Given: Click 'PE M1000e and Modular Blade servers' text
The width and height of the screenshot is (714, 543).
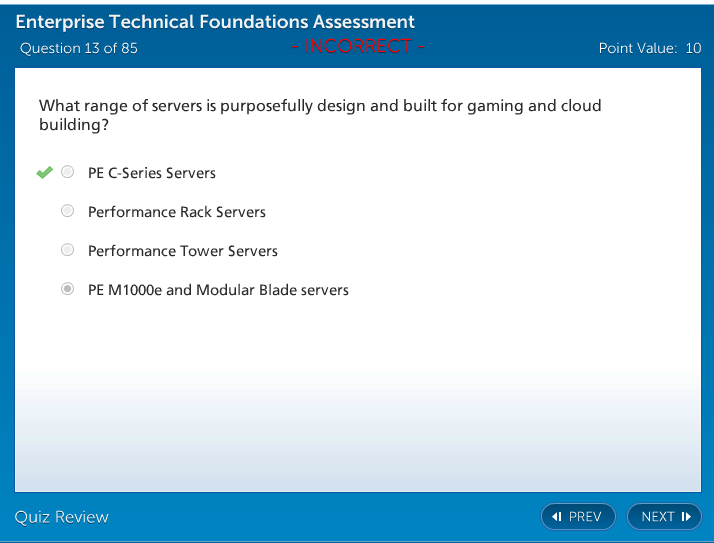Looking at the screenshot, I should coord(218,290).
